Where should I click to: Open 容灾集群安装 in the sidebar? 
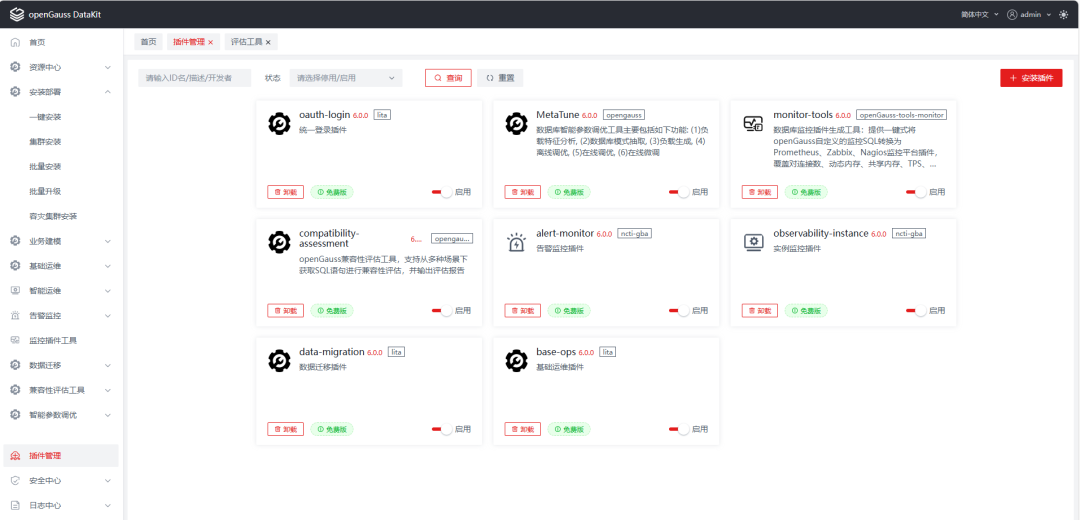[53, 216]
